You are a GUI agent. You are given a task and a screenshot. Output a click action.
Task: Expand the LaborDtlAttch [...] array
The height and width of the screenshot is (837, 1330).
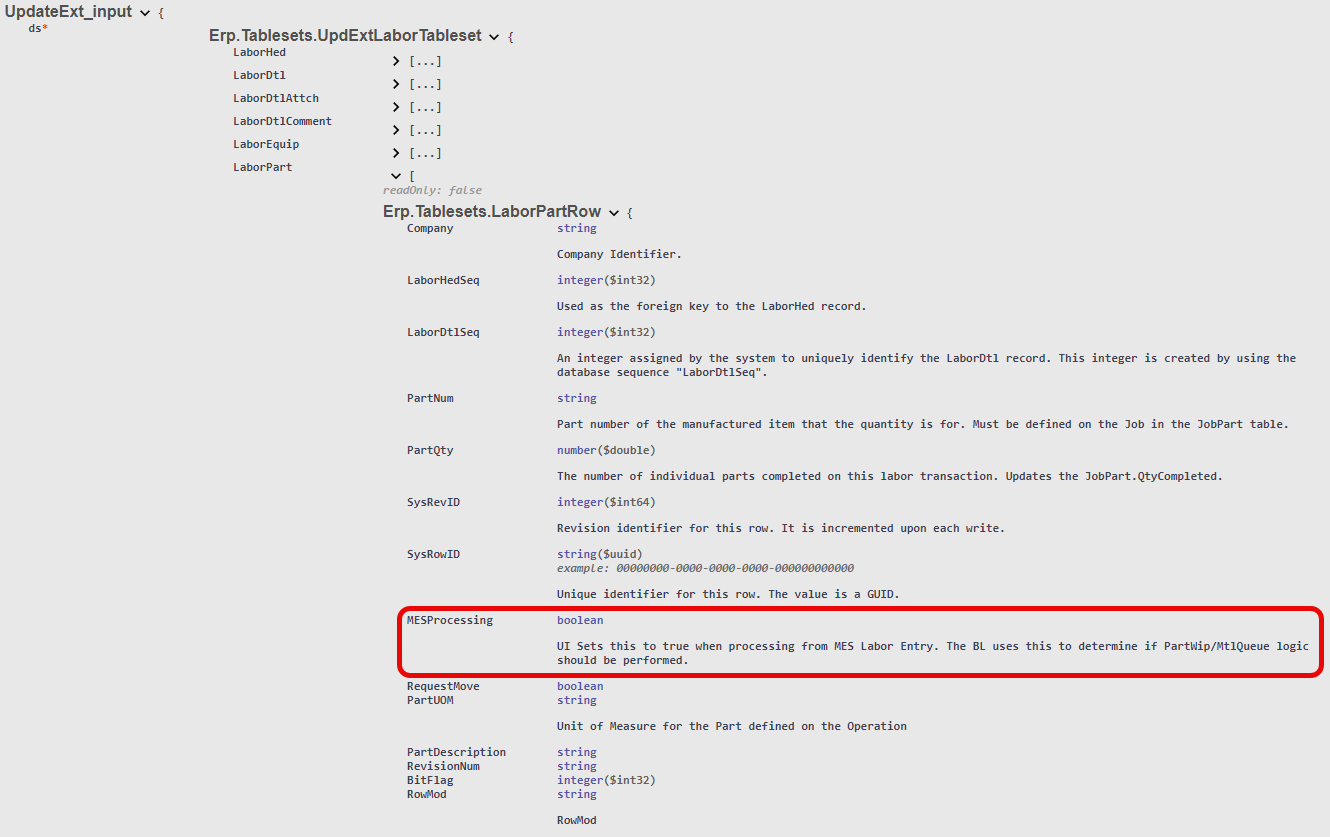click(x=396, y=107)
